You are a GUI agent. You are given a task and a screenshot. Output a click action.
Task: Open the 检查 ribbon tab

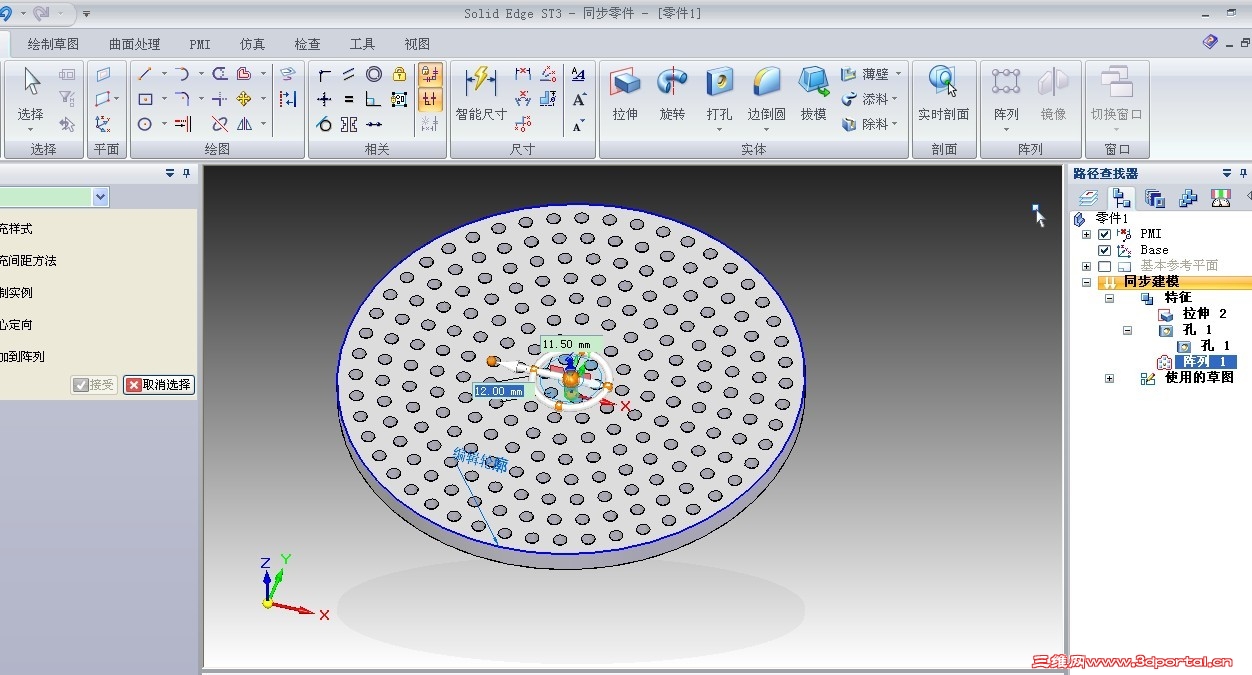(x=307, y=44)
